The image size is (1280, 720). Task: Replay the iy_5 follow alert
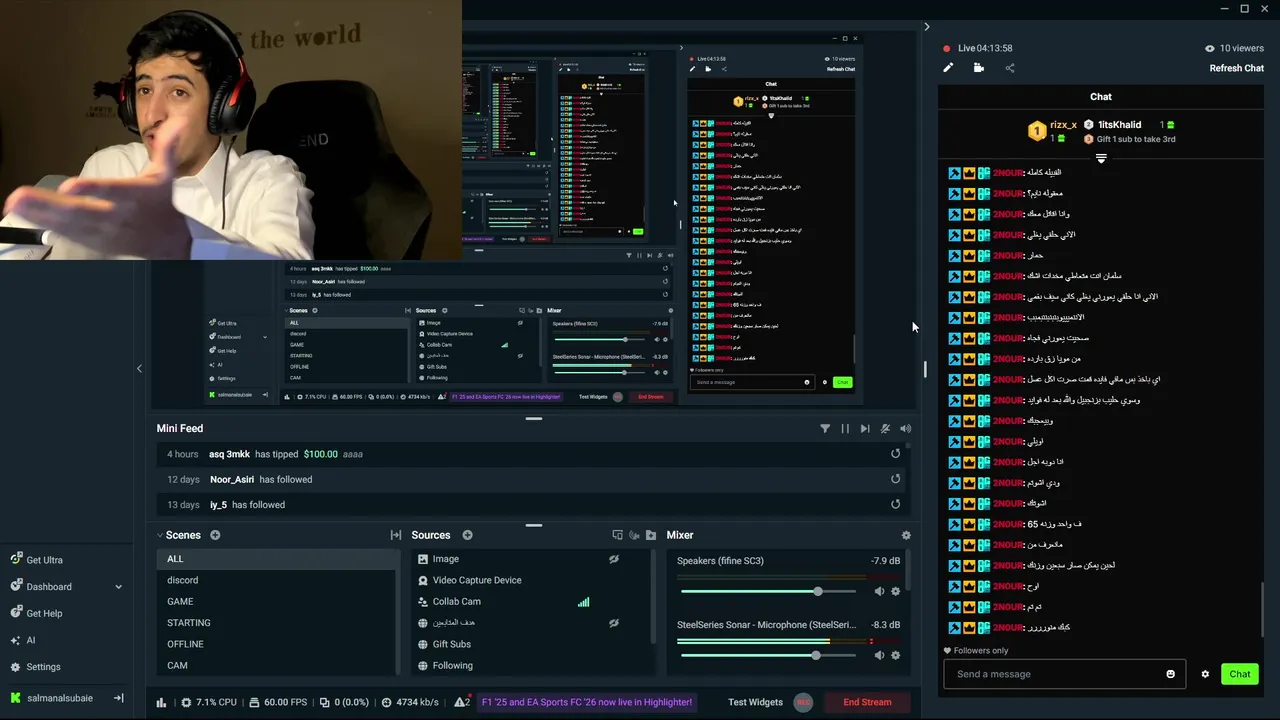(895, 504)
